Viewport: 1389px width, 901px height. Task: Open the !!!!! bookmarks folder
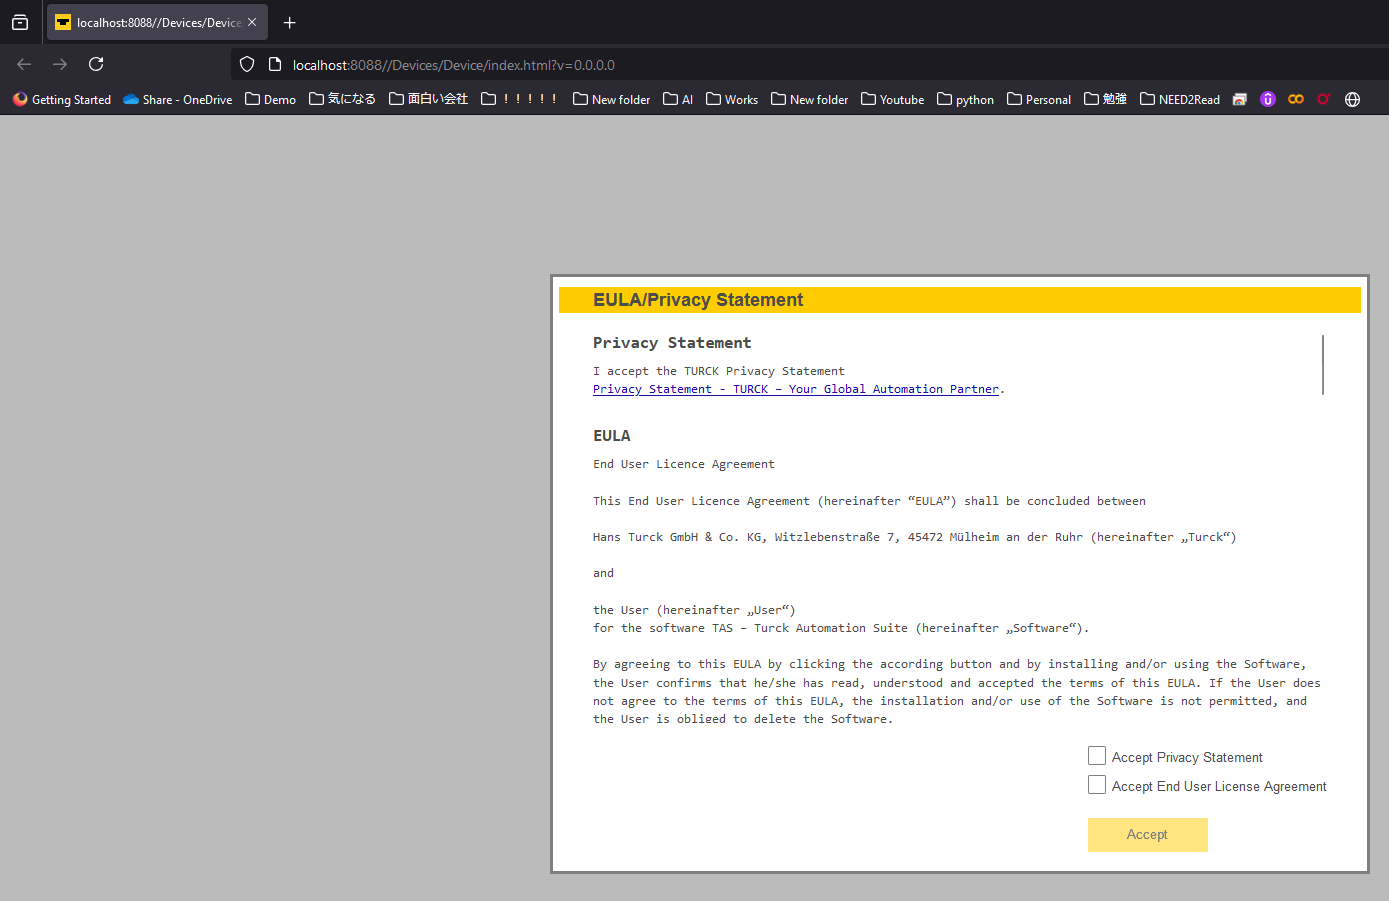[x=519, y=99]
